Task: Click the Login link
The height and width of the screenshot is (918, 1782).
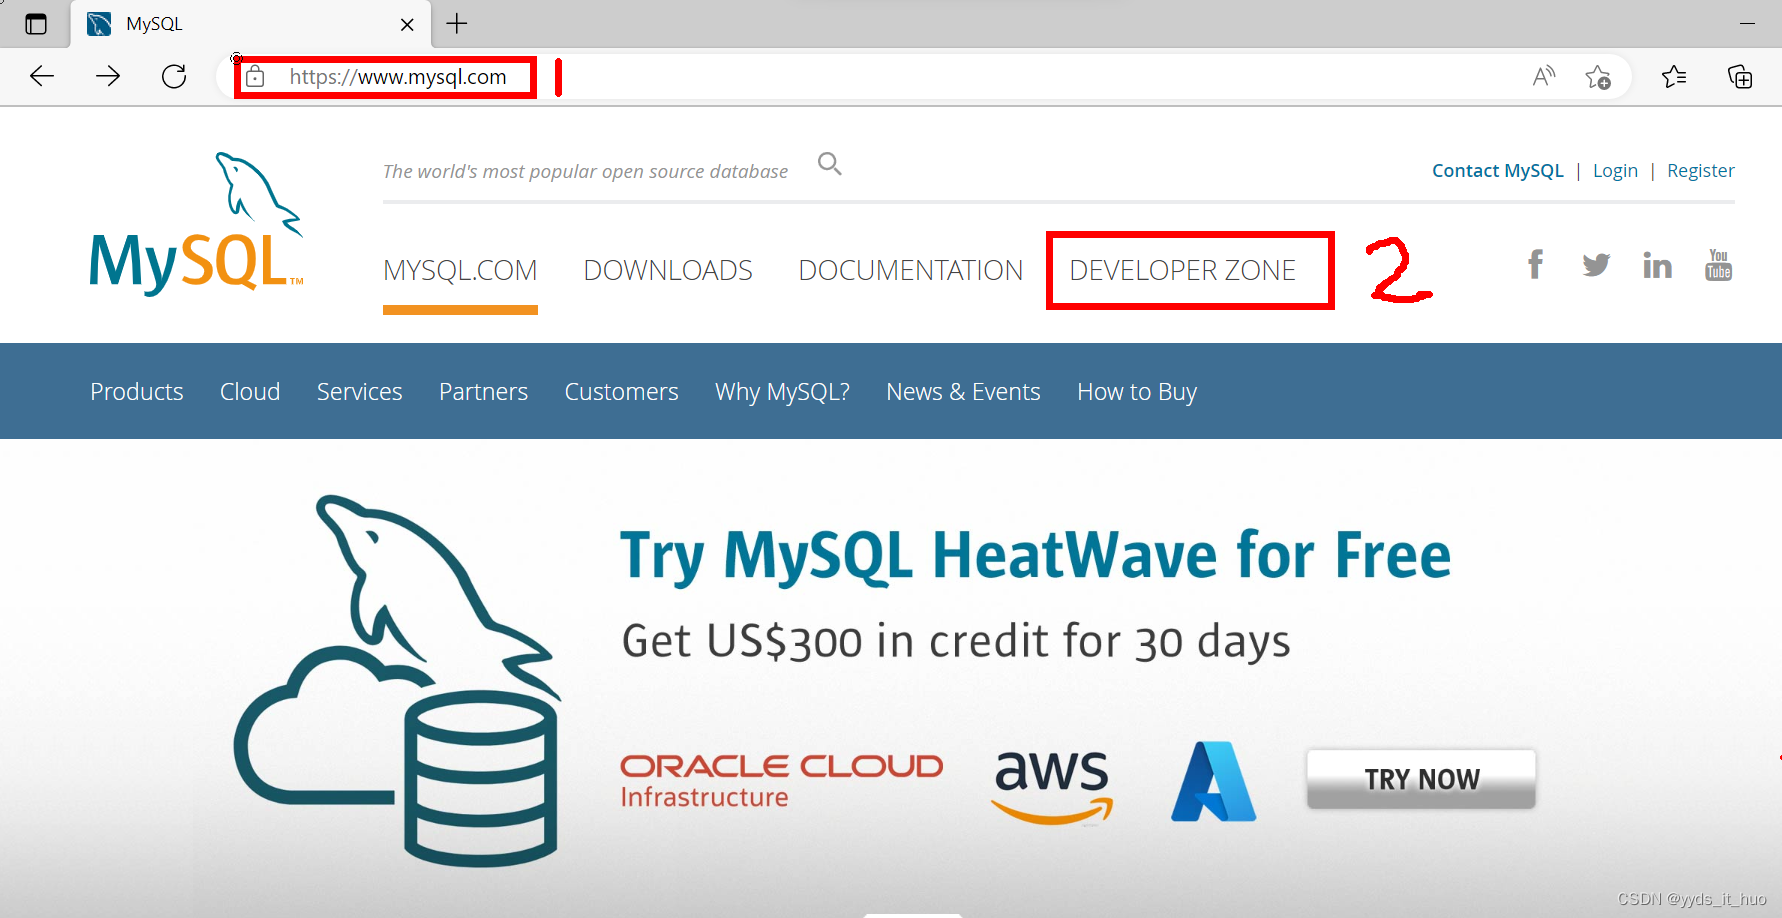Action: pos(1616,171)
